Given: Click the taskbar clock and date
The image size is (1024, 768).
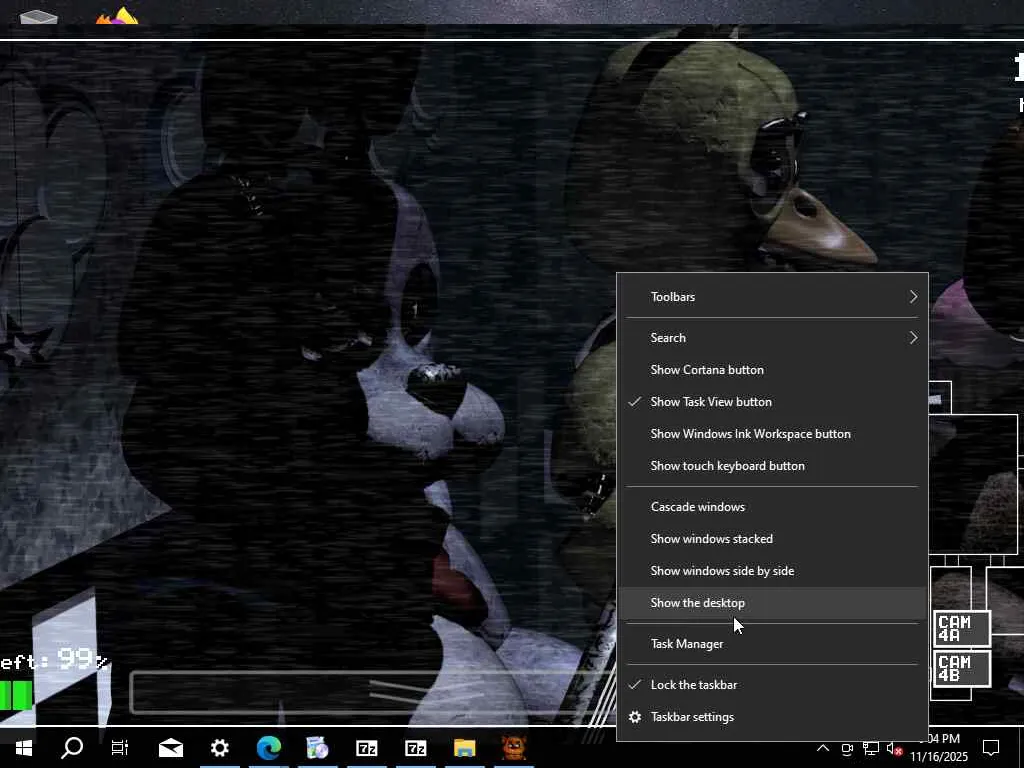Looking at the screenshot, I should 939,748.
